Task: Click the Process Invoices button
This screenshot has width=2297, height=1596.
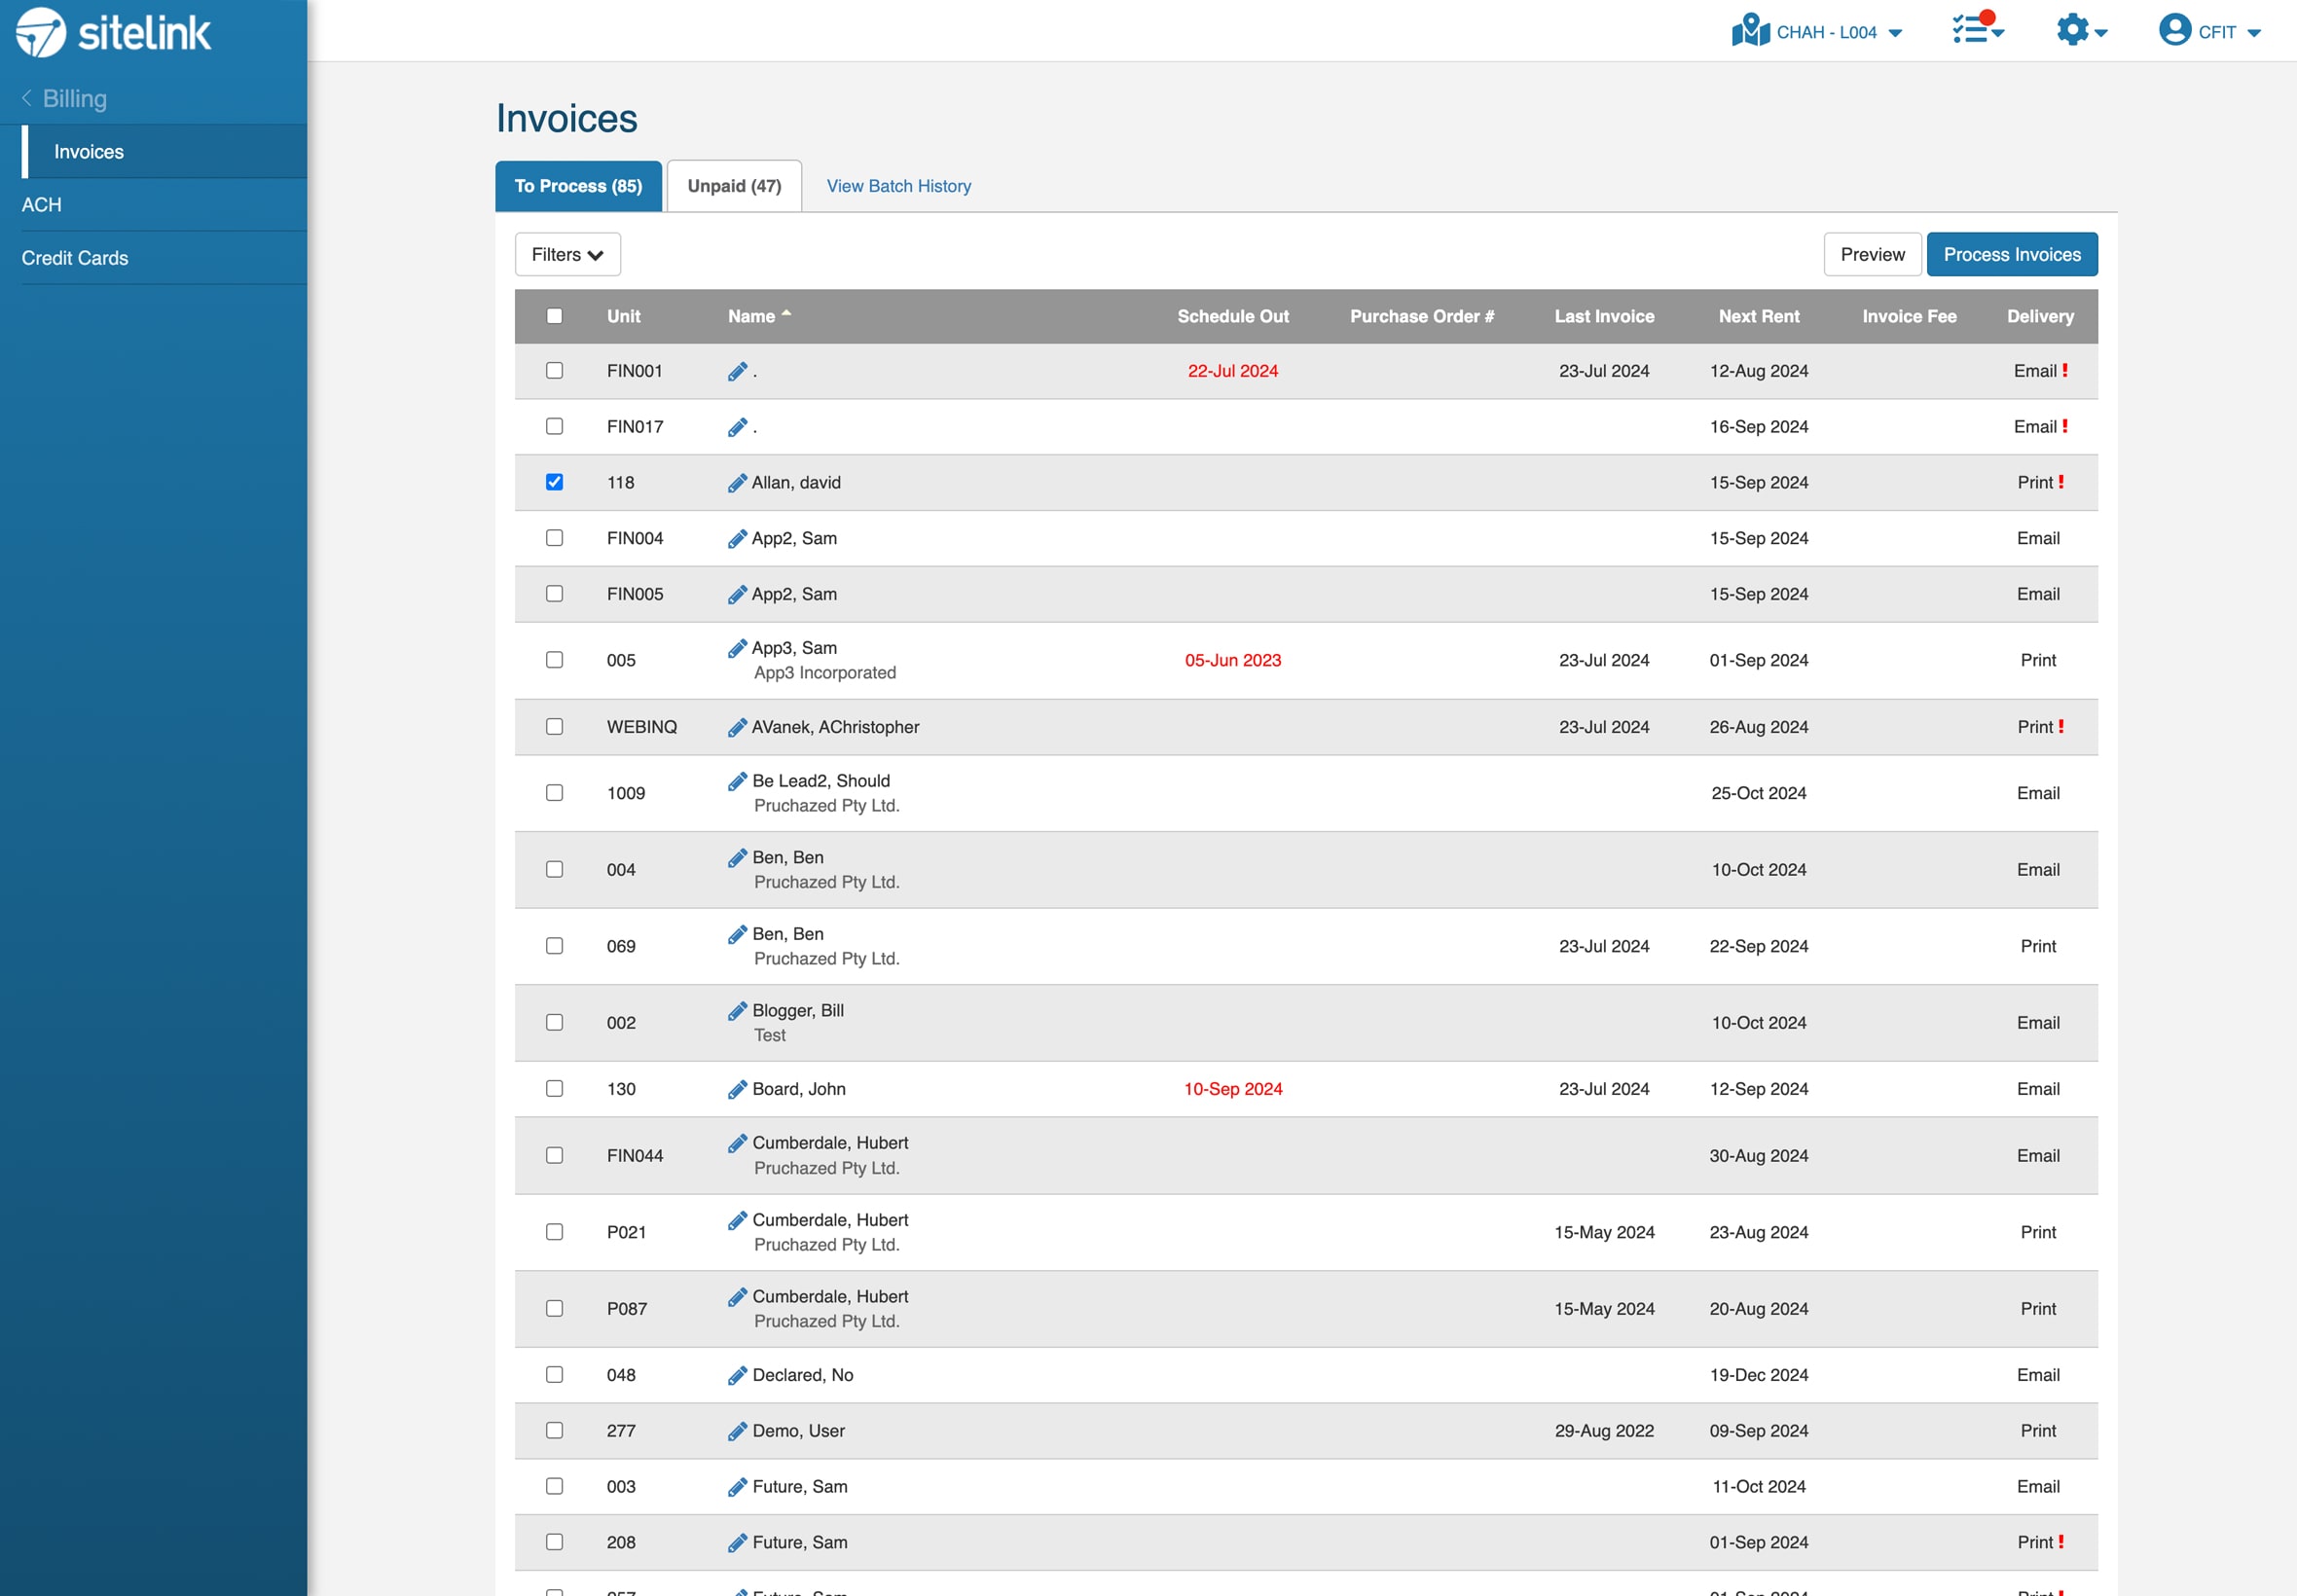Action: 2011,255
